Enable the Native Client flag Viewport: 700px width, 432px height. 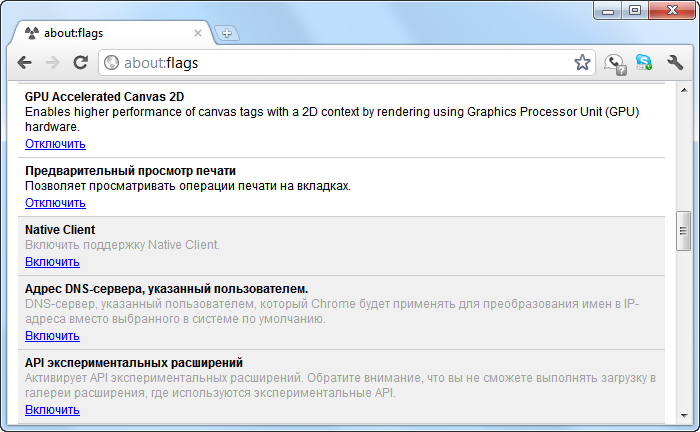(x=52, y=262)
